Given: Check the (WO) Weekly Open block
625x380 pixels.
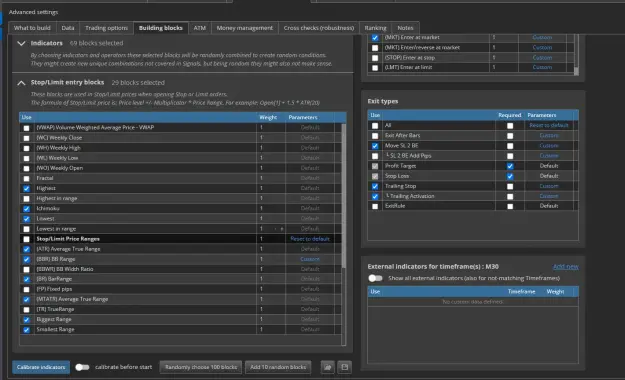Looking at the screenshot, I should coord(26,168).
